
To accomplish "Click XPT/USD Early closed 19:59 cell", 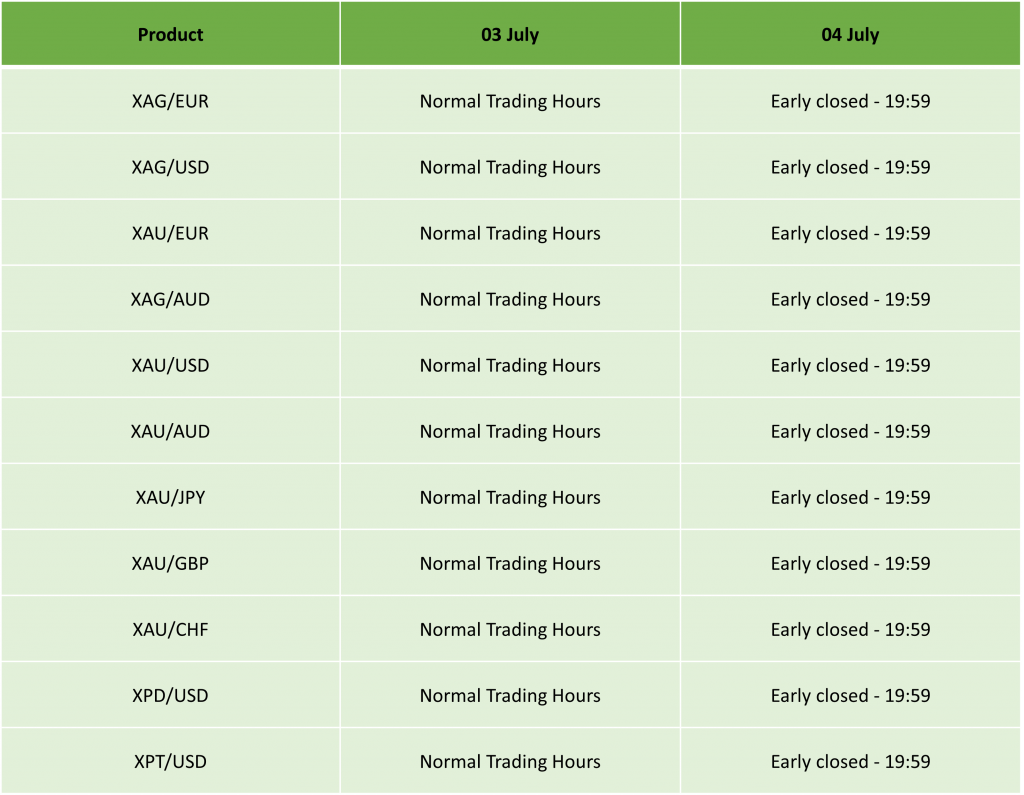I will pos(850,761).
